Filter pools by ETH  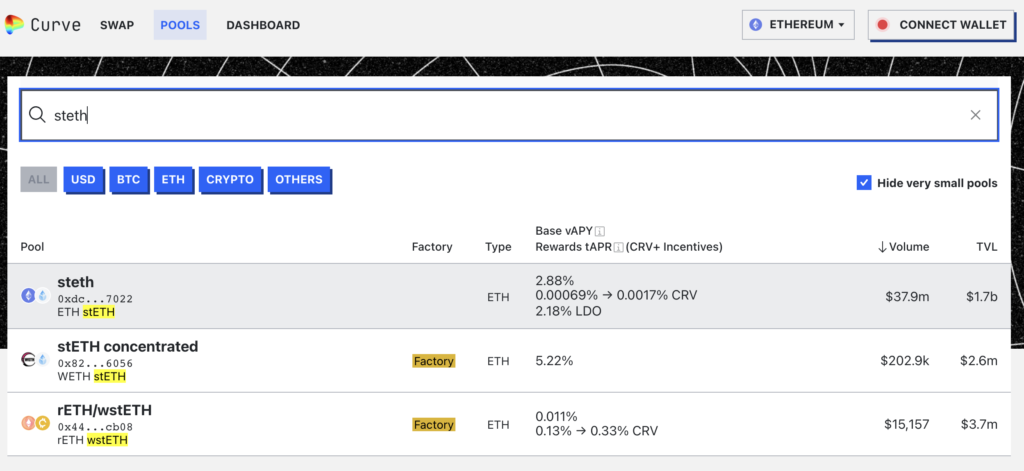tap(173, 180)
